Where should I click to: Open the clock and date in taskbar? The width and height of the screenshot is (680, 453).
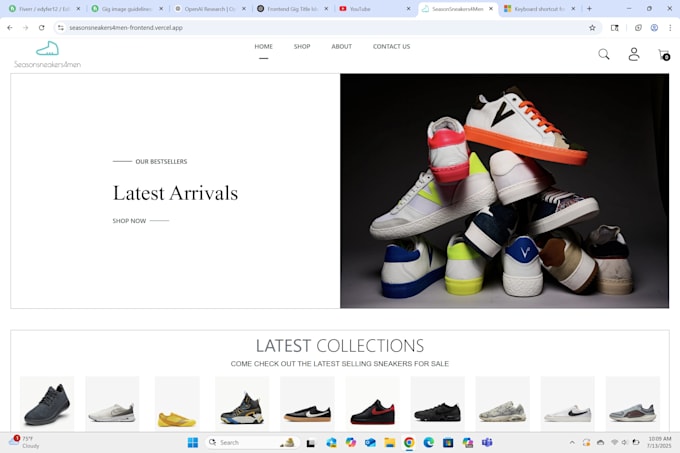point(659,442)
